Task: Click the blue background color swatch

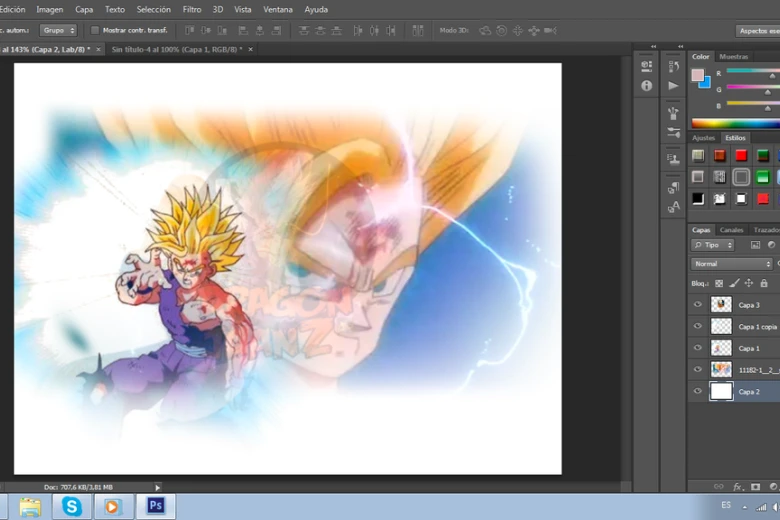Action: coord(705,83)
